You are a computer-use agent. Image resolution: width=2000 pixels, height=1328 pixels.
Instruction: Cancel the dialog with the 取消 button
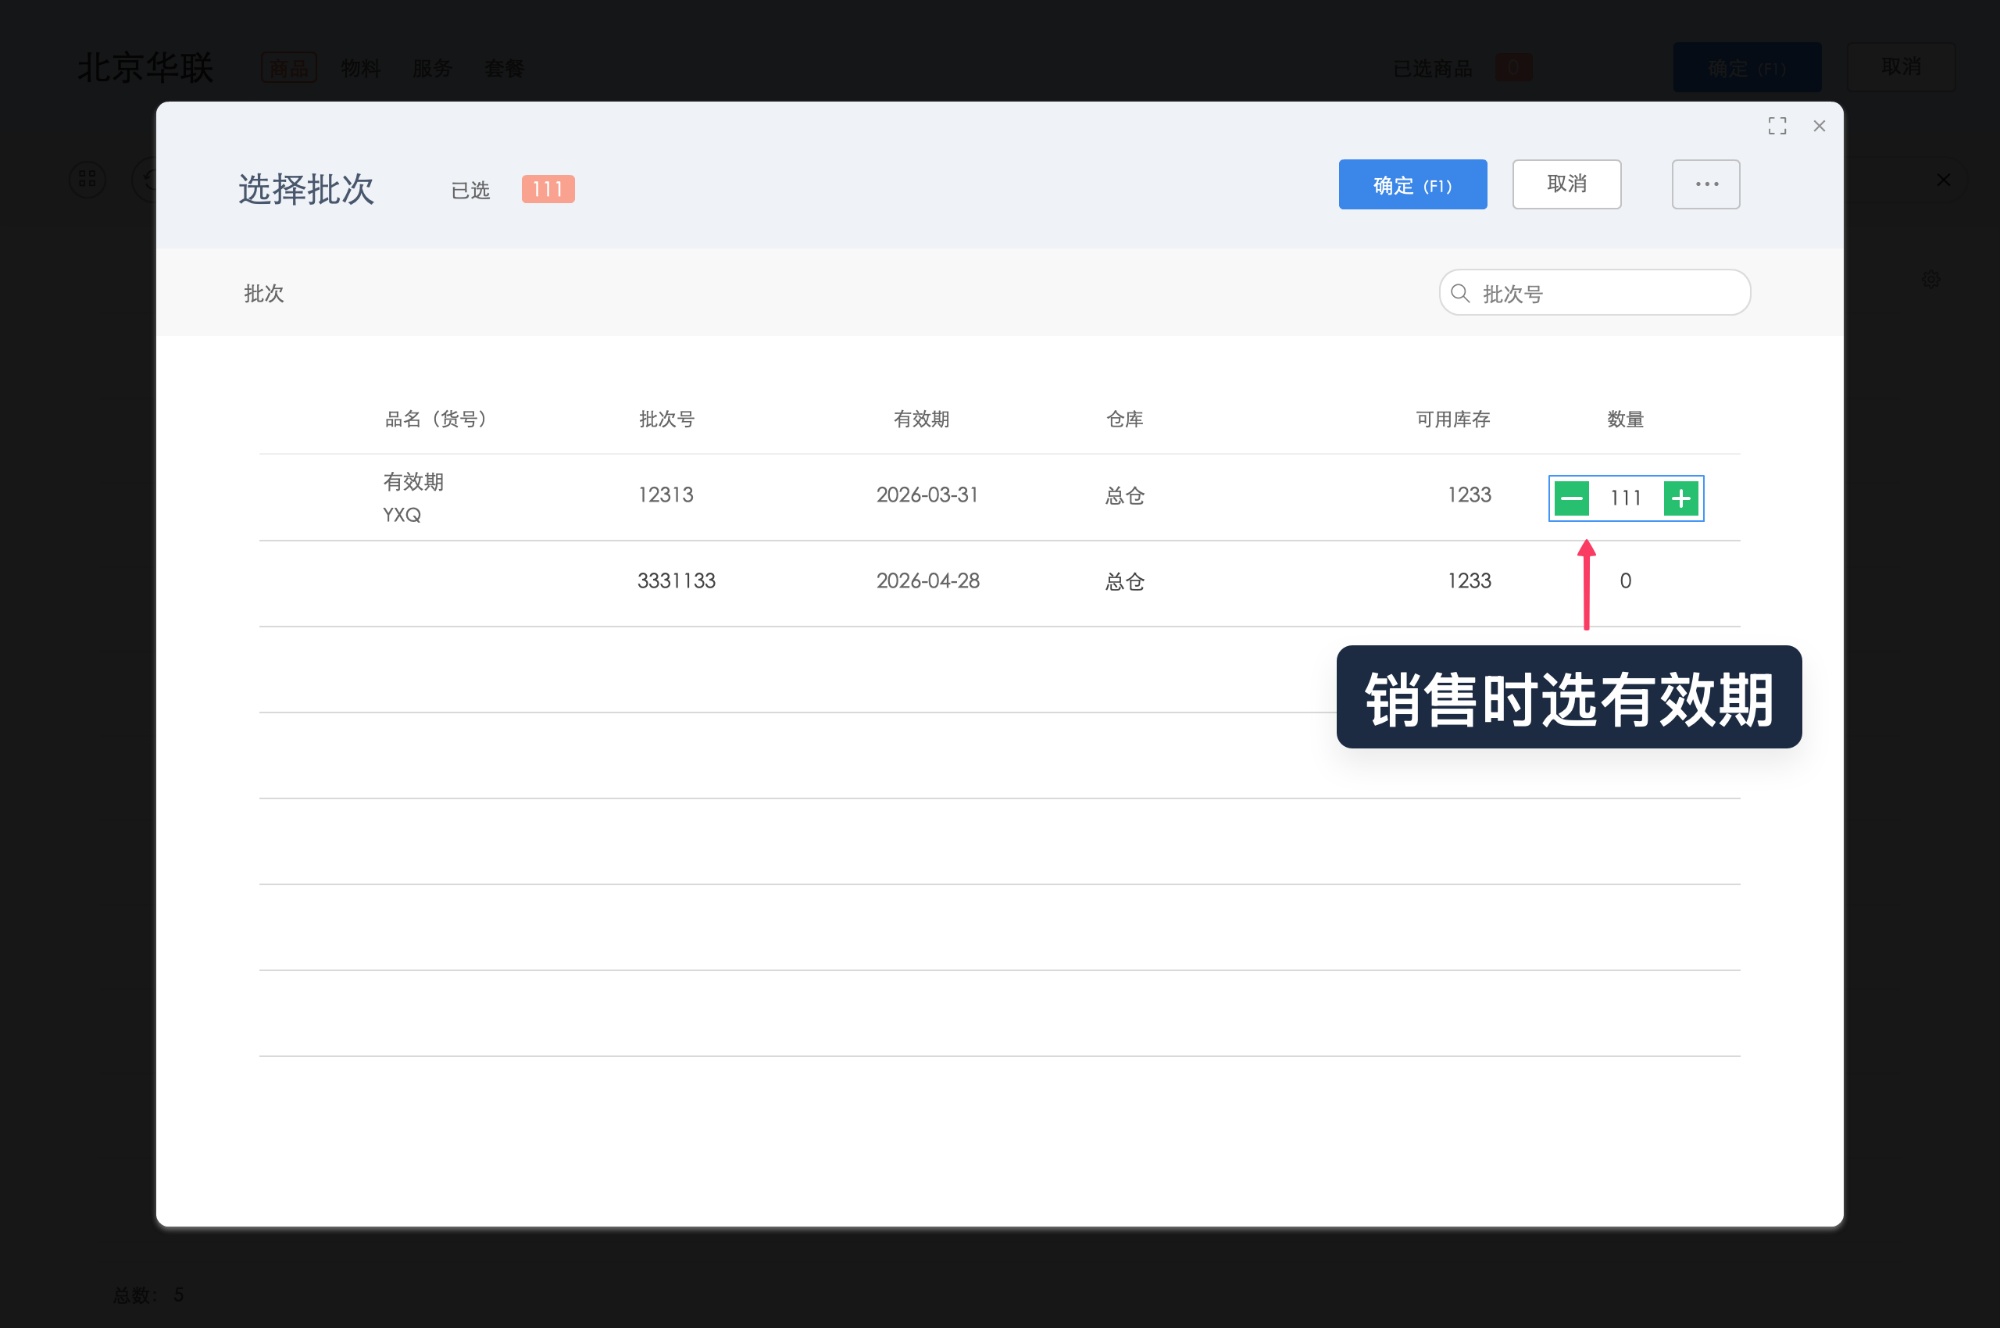pyautogui.click(x=1567, y=184)
